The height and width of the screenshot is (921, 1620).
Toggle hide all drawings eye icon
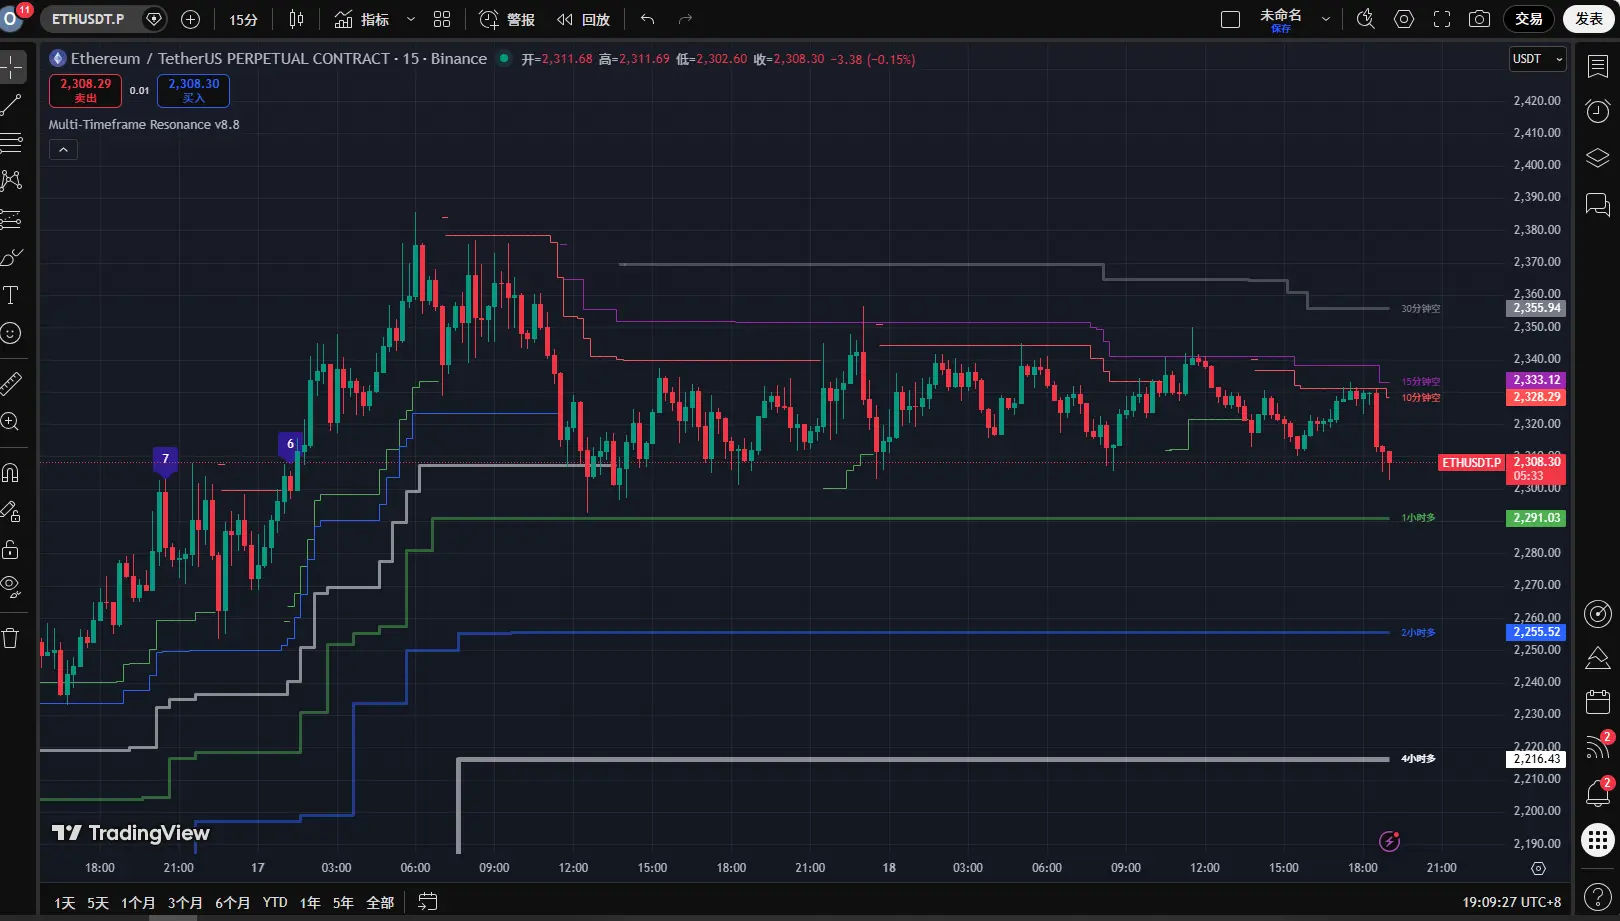(12, 587)
